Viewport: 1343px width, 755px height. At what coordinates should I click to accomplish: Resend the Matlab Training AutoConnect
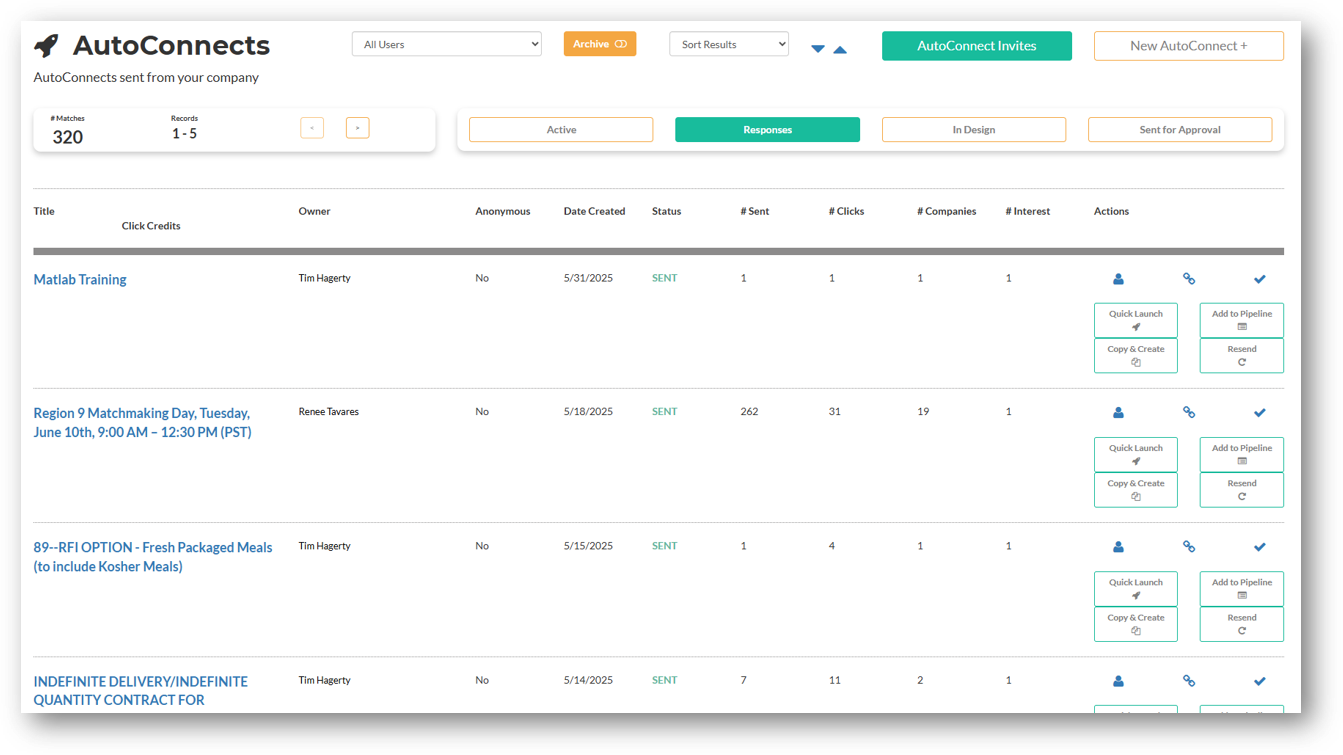point(1242,355)
